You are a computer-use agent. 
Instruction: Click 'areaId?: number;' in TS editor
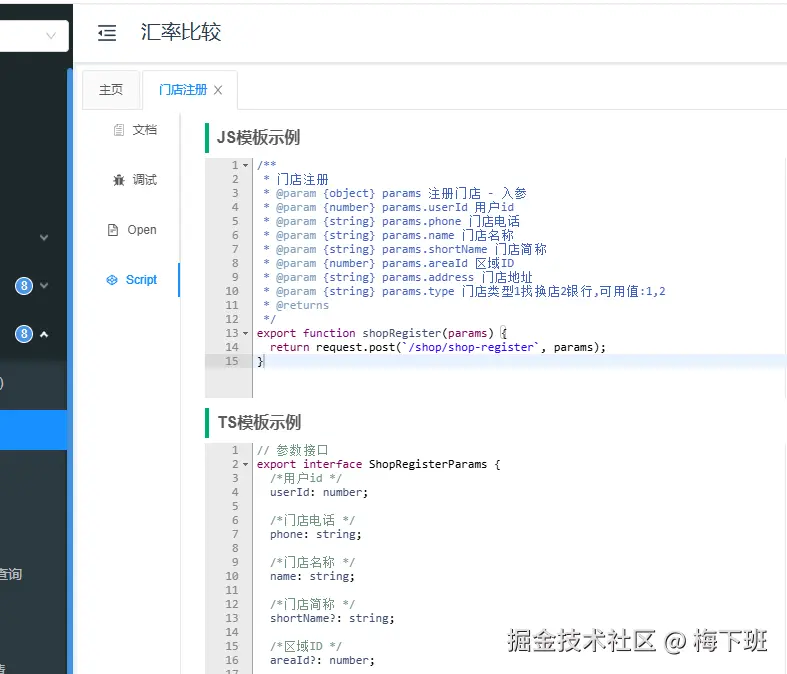[x=322, y=660]
